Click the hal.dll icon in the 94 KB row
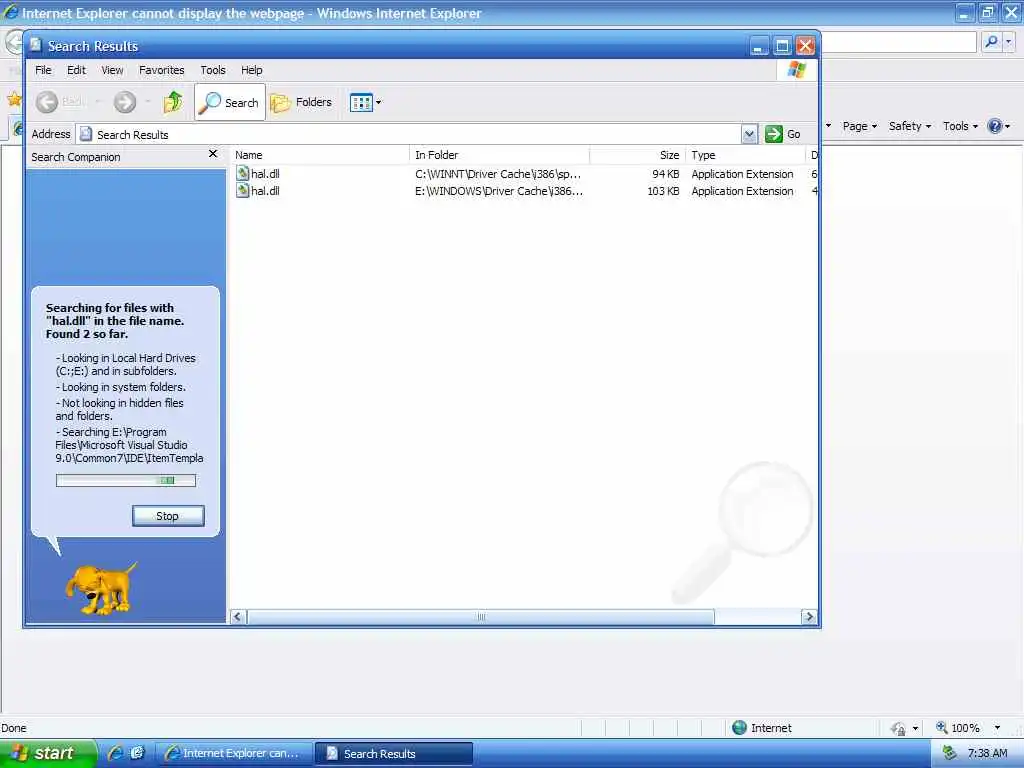 242,173
